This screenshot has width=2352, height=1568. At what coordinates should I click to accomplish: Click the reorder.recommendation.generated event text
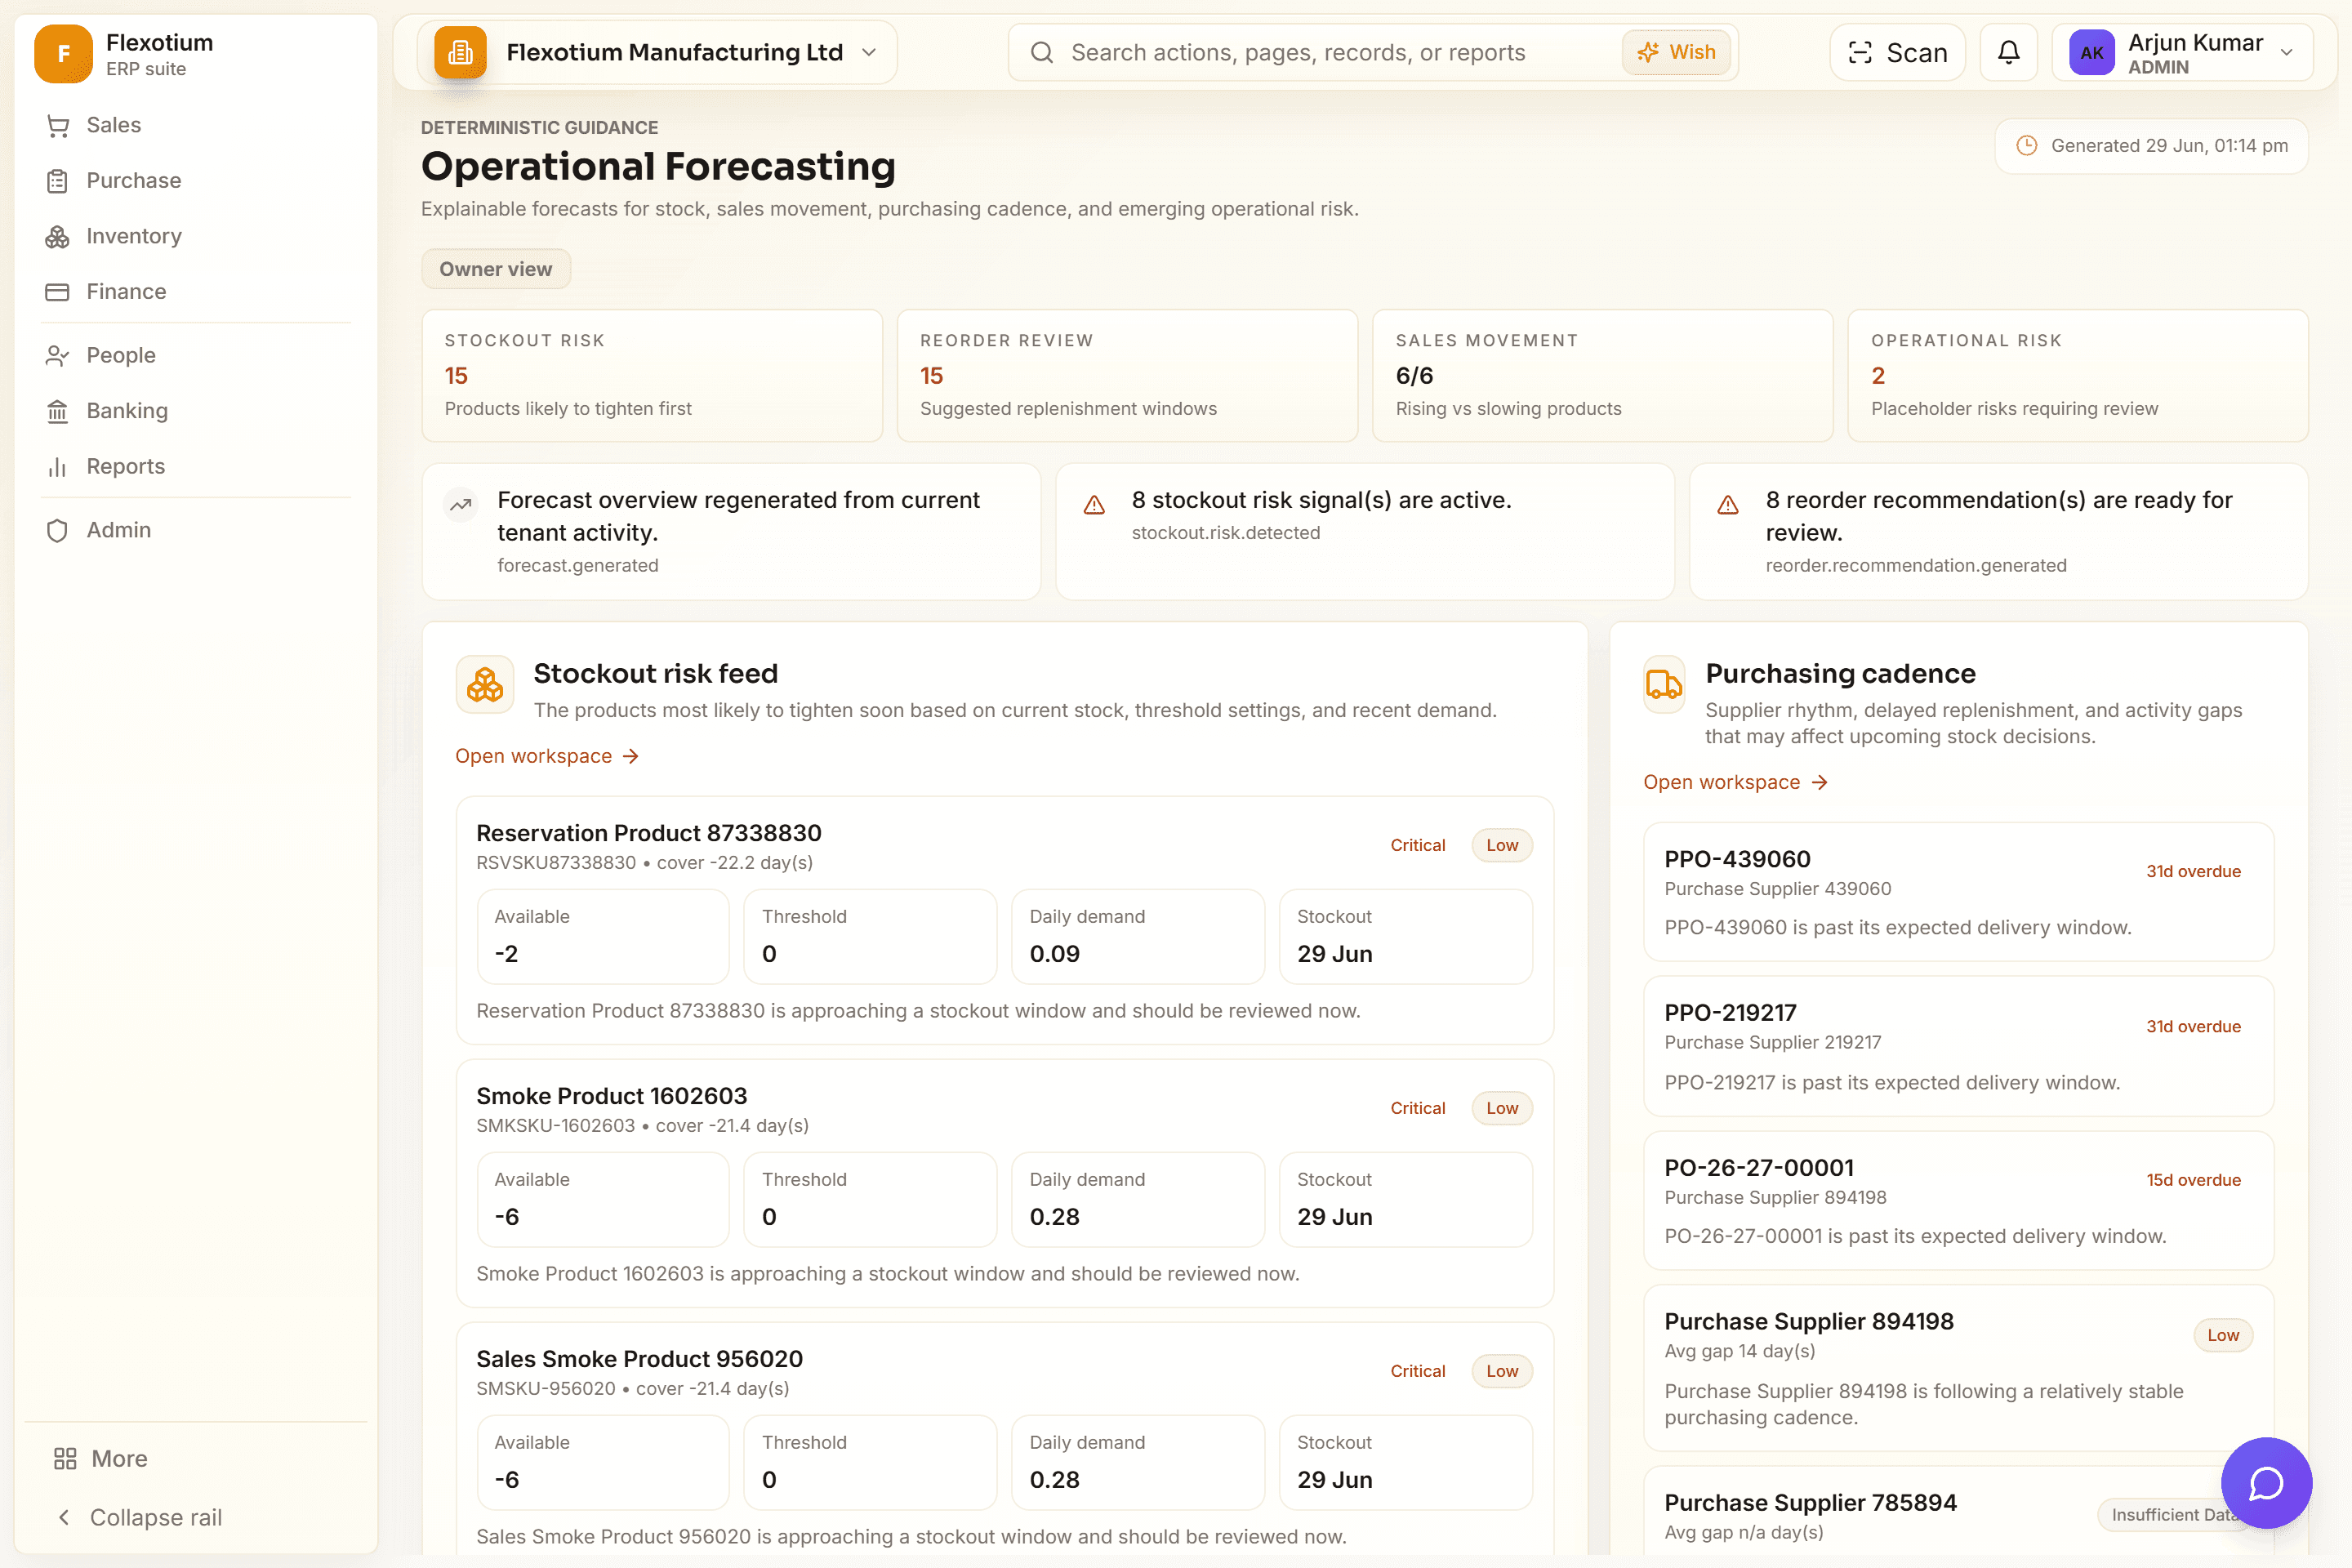tap(1915, 565)
